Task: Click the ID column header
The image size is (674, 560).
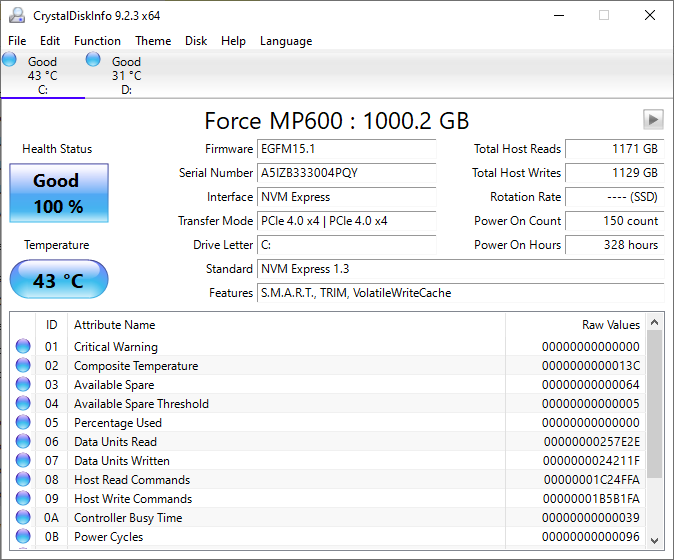Action: [51, 324]
